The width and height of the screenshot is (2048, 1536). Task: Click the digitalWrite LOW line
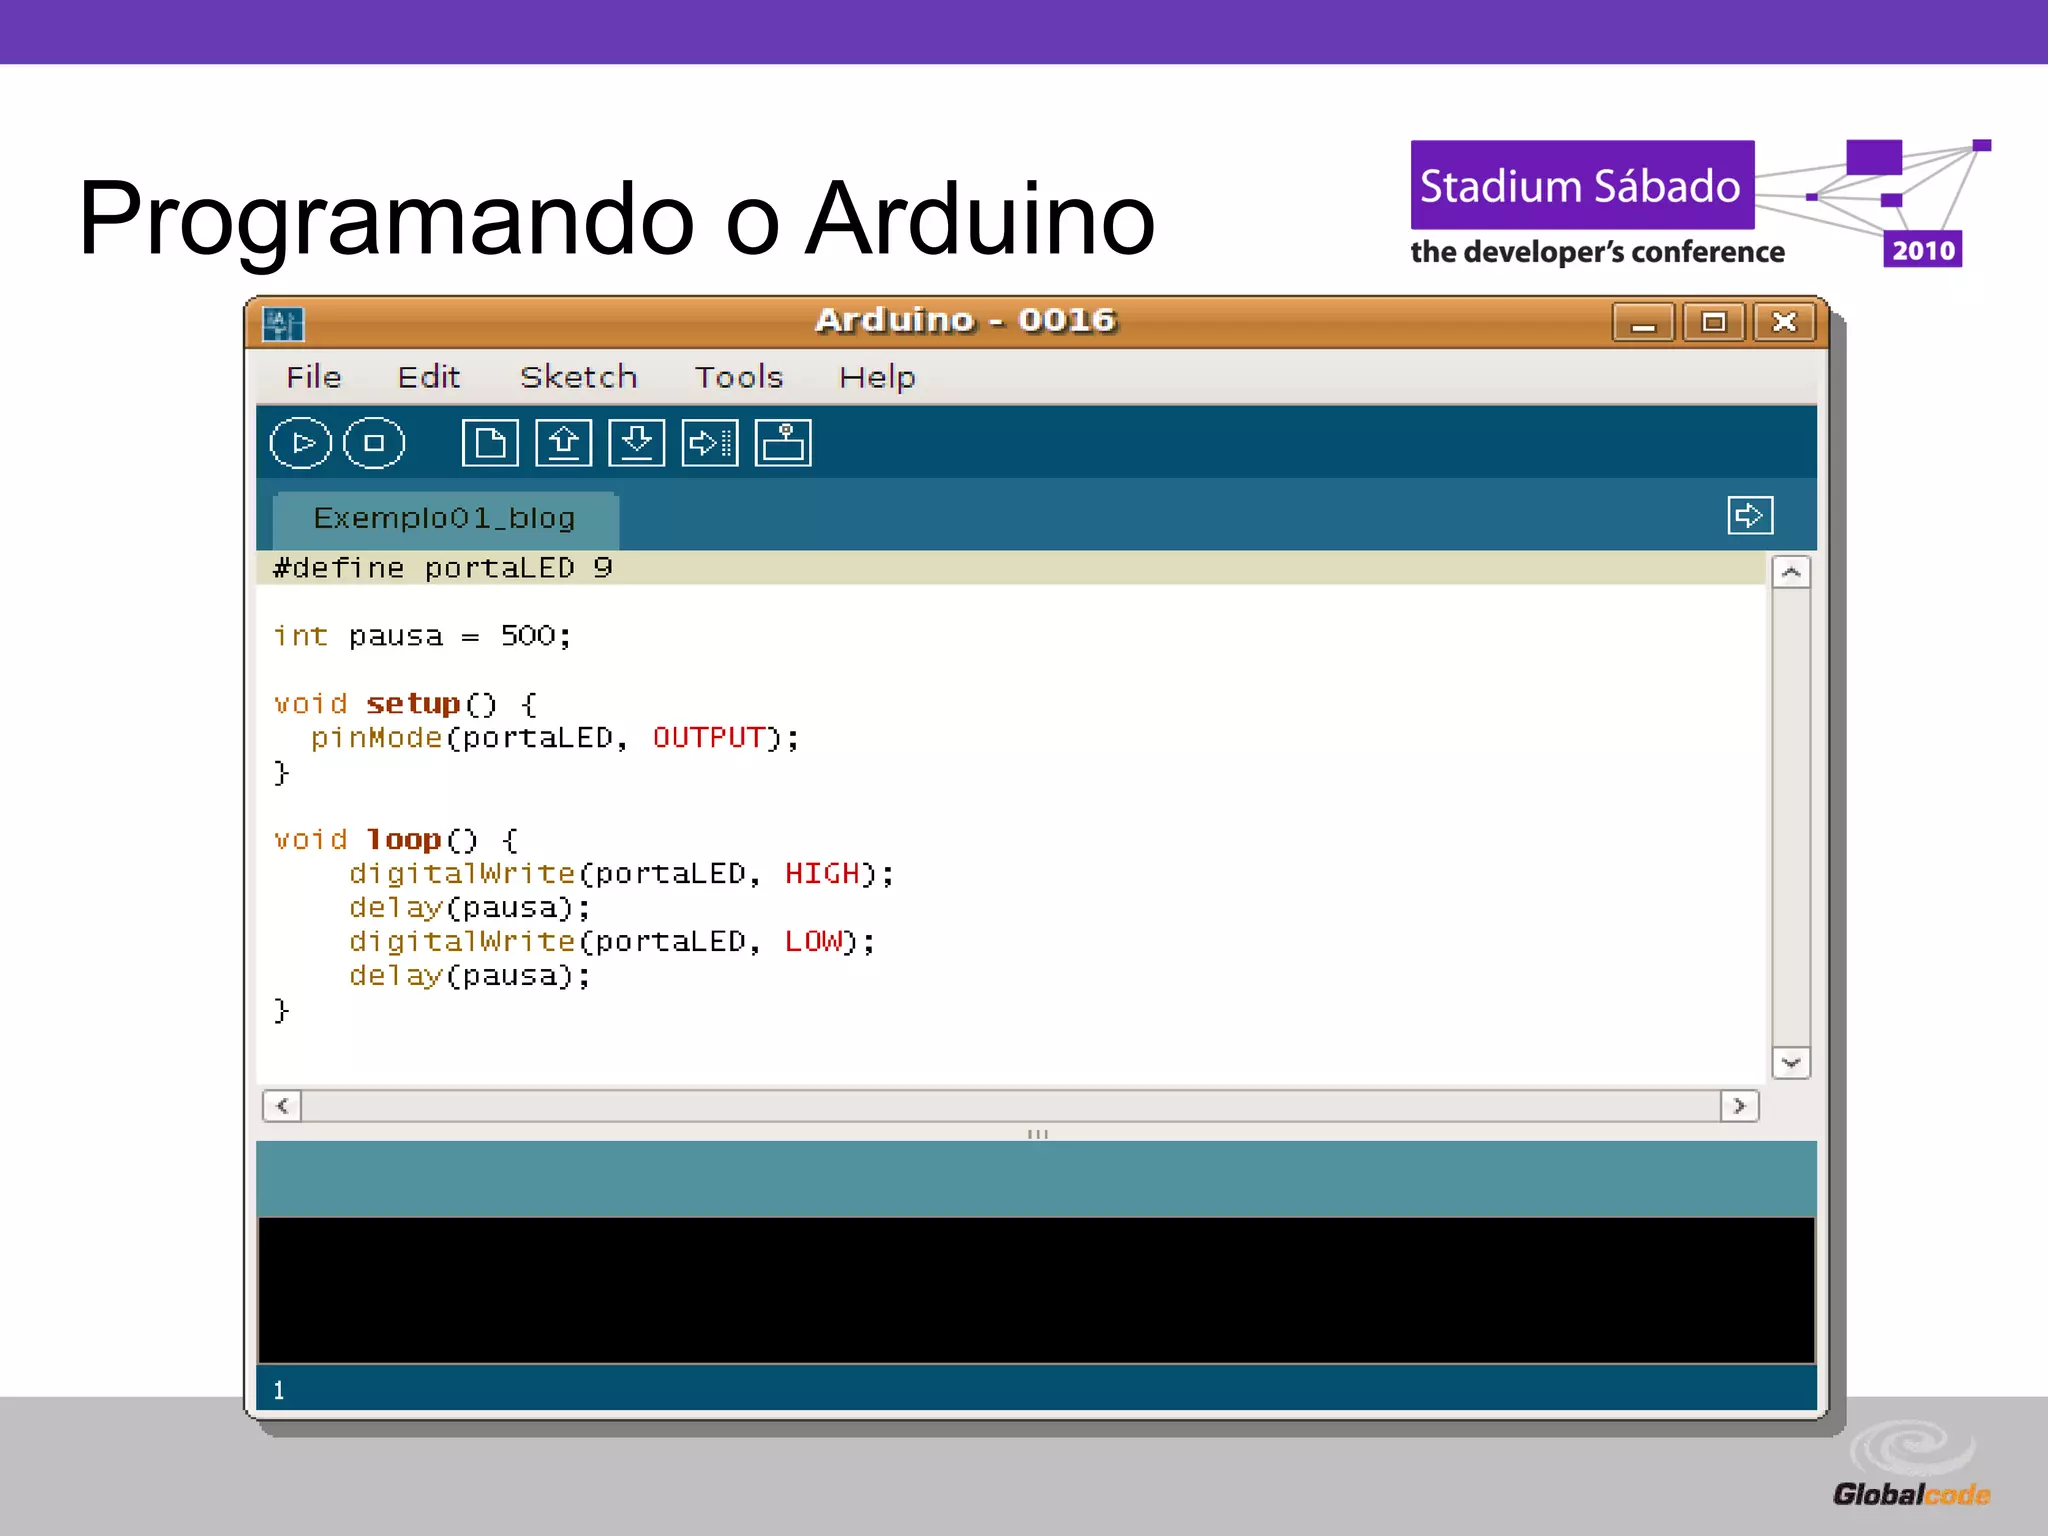click(x=612, y=942)
